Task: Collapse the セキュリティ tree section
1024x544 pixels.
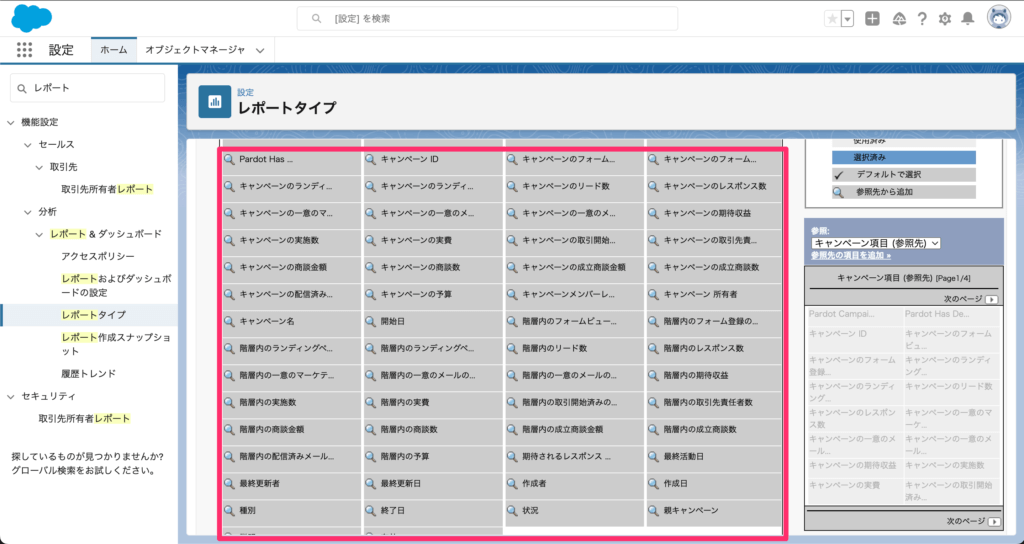Action: tap(10, 396)
